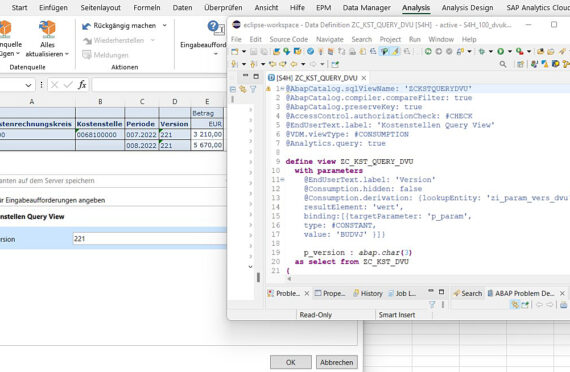The image size is (570, 372).
Task: Click the view menu dots in Problems view
Action: click(x=443, y=305)
